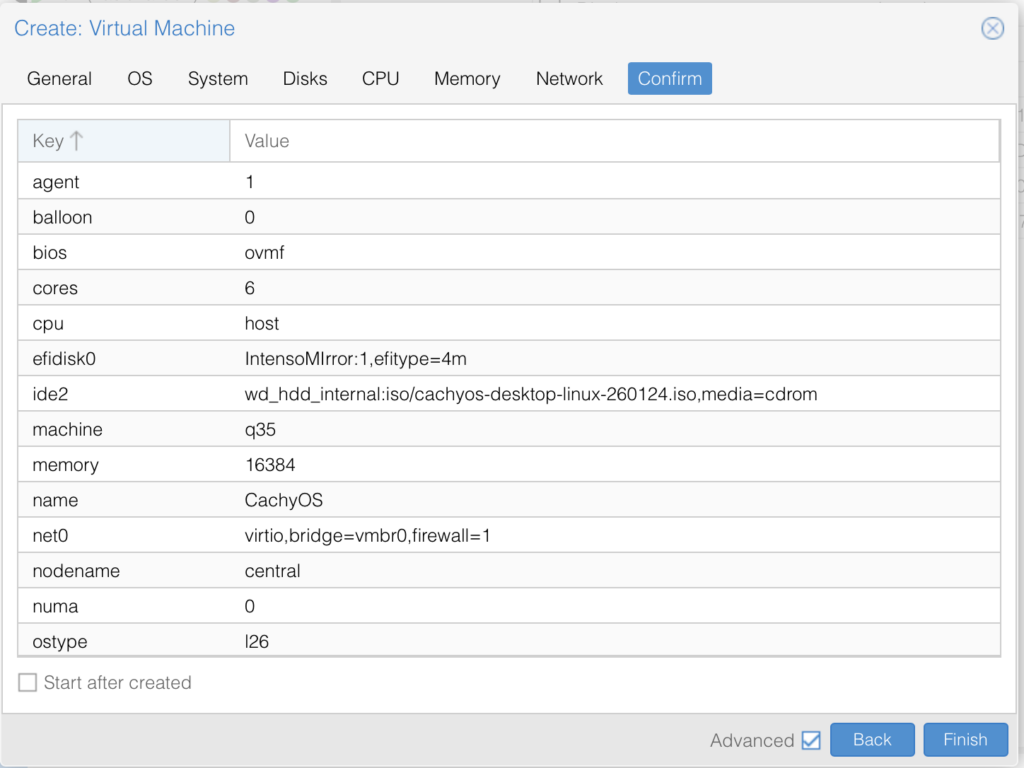The height and width of the screenshot is (768, 1024).
Task: Select the net0 virtio bridge row
Action: pyautogui.click(x=508, y=536)
